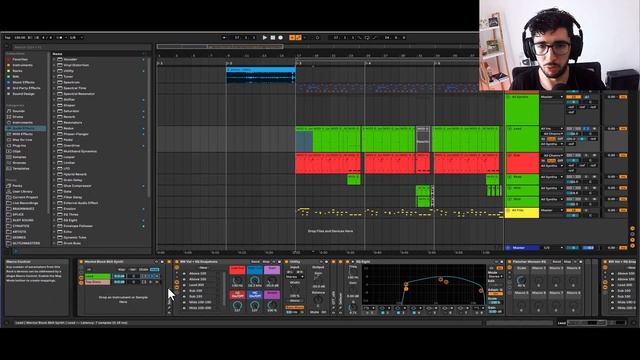Open SPLICE folder in Places
The width and height of the screenshot is (640, 360).
18,214
